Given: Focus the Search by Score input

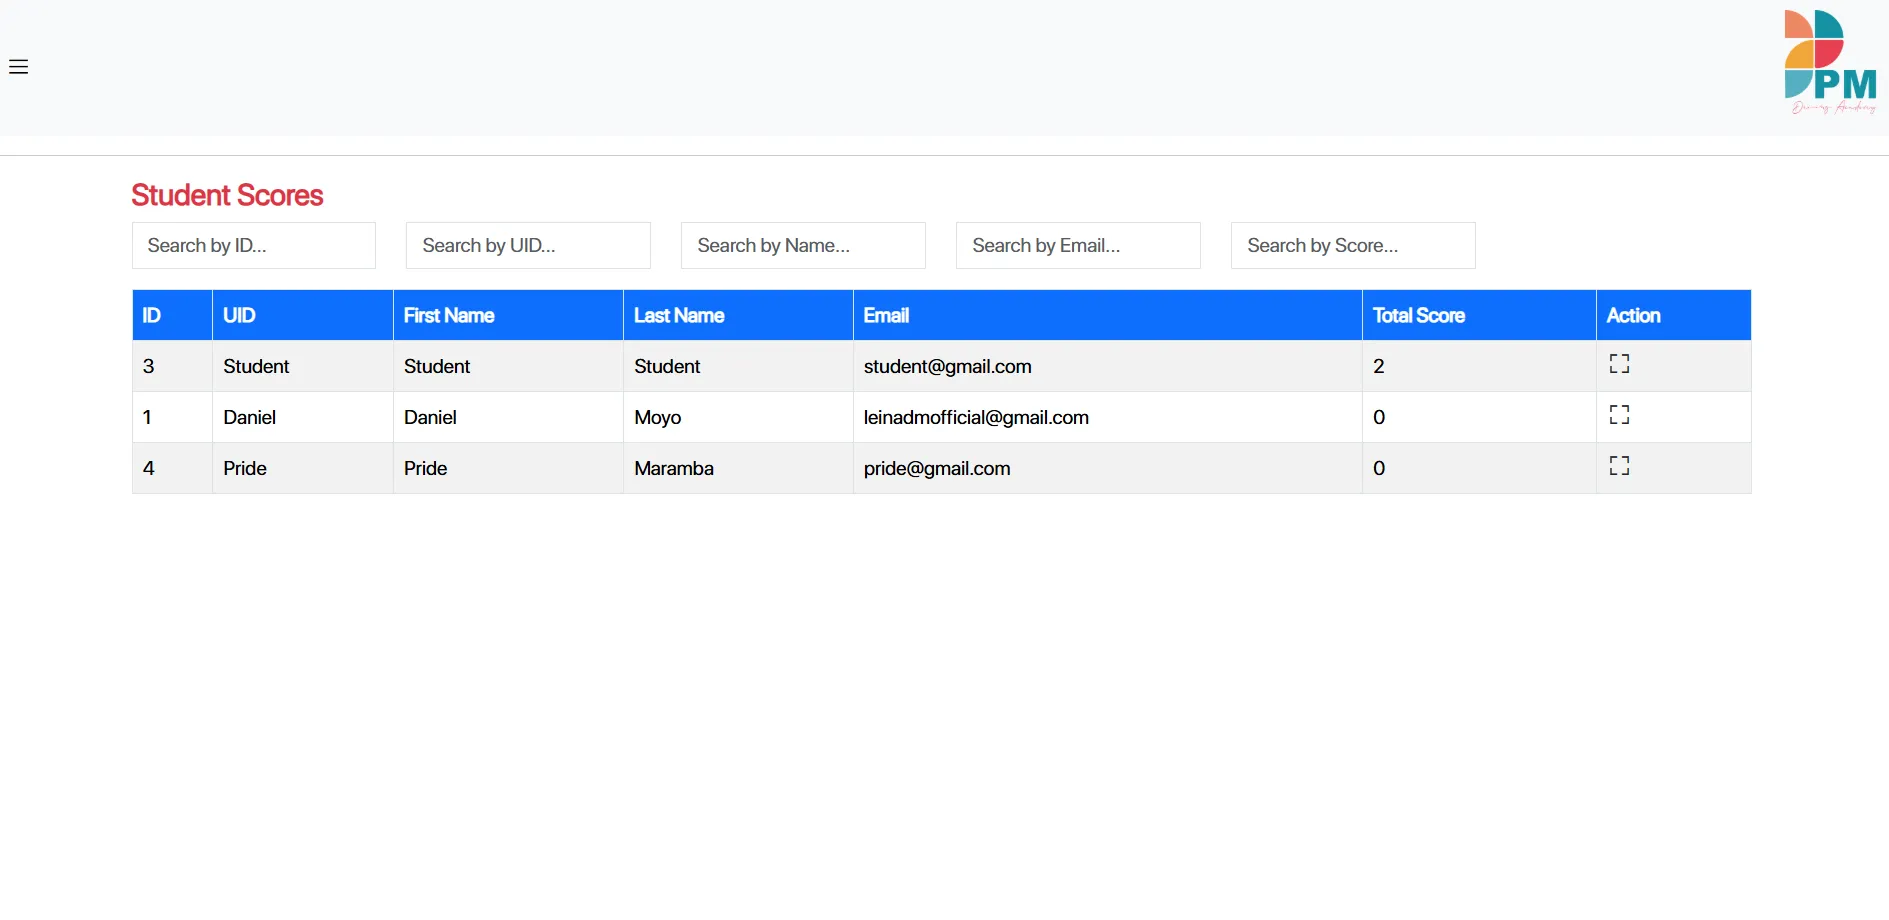Looking at the screenshot, I should (x=1353, y=245).
